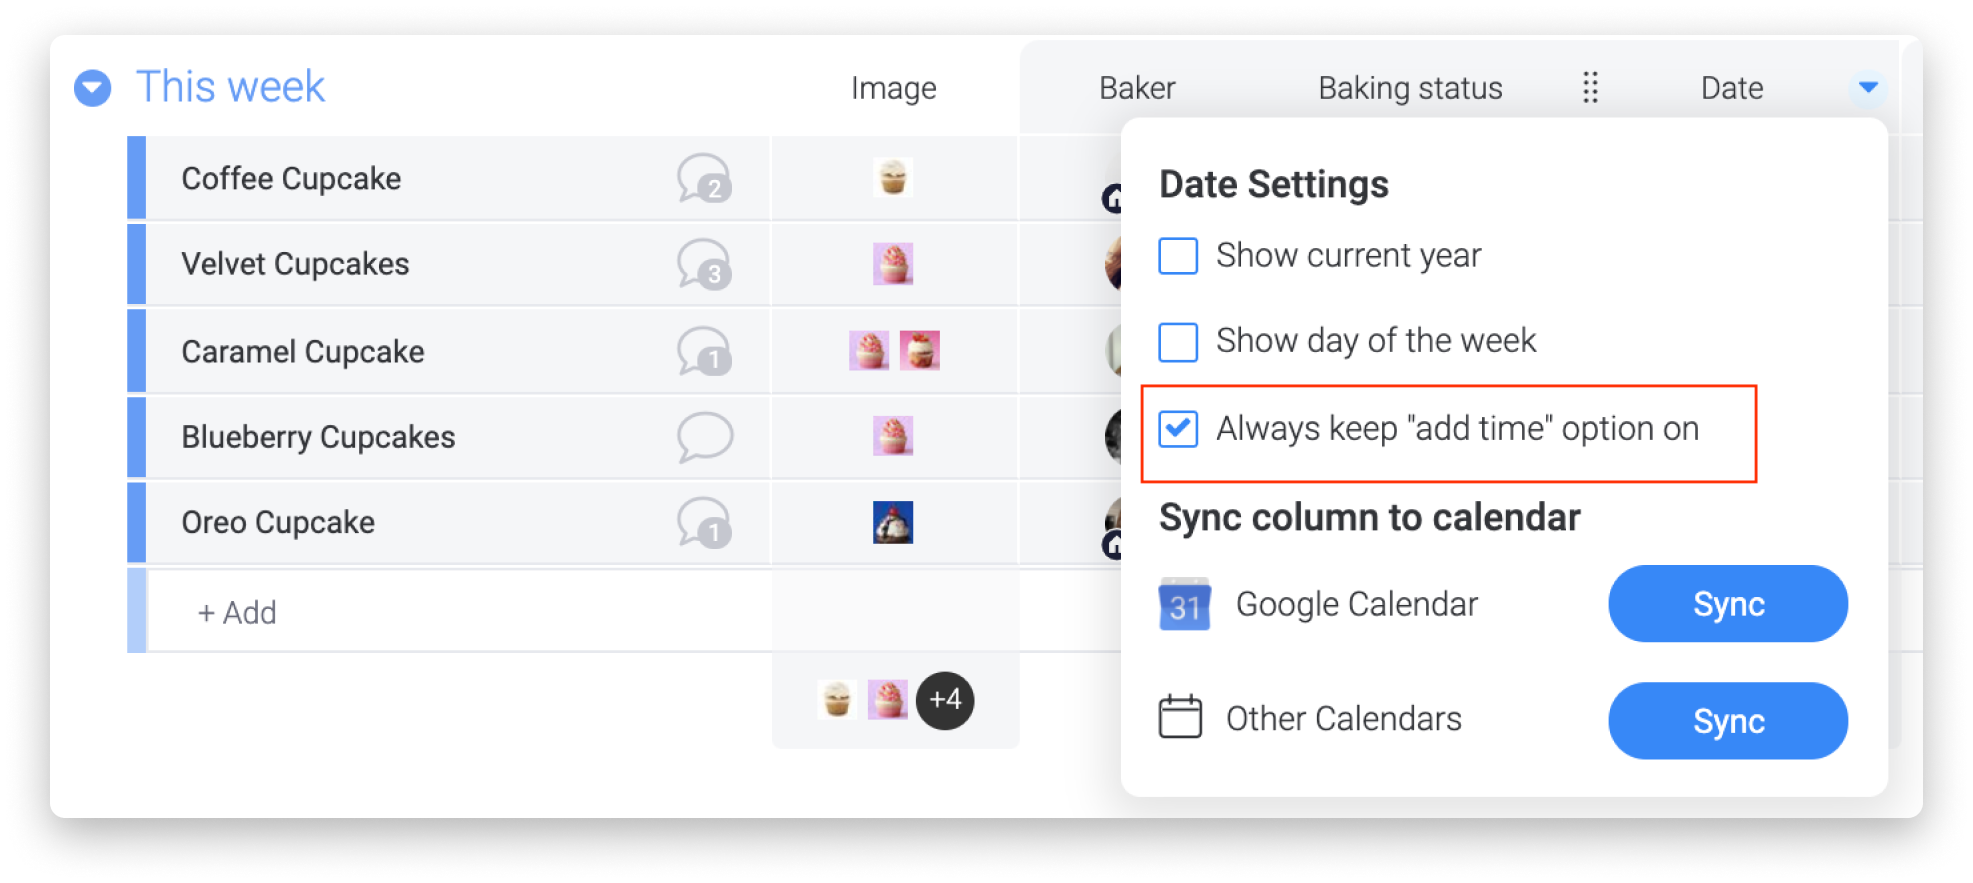Sync column with Google Calendar
This screenshot has height=883, width=1973.
point(1728,604)
